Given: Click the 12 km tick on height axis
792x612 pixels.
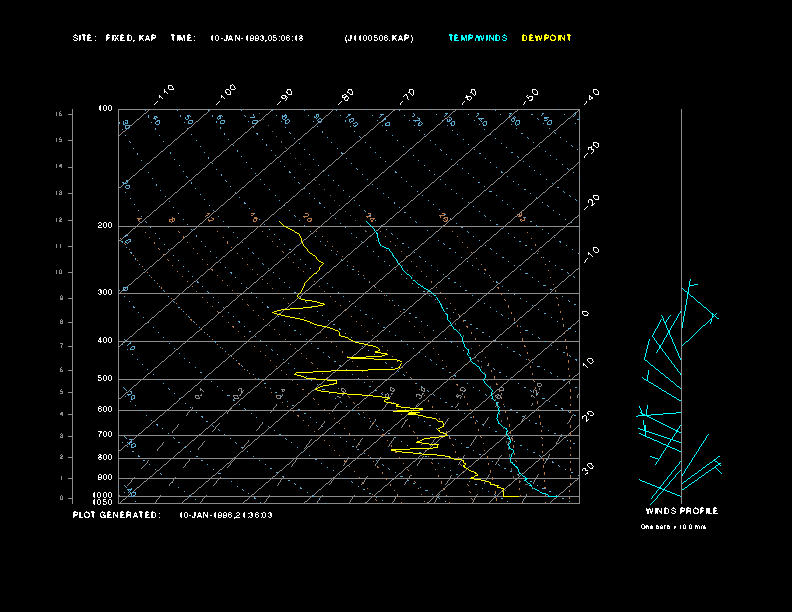Looking at the screenshot, I should (x=60, y=220).
